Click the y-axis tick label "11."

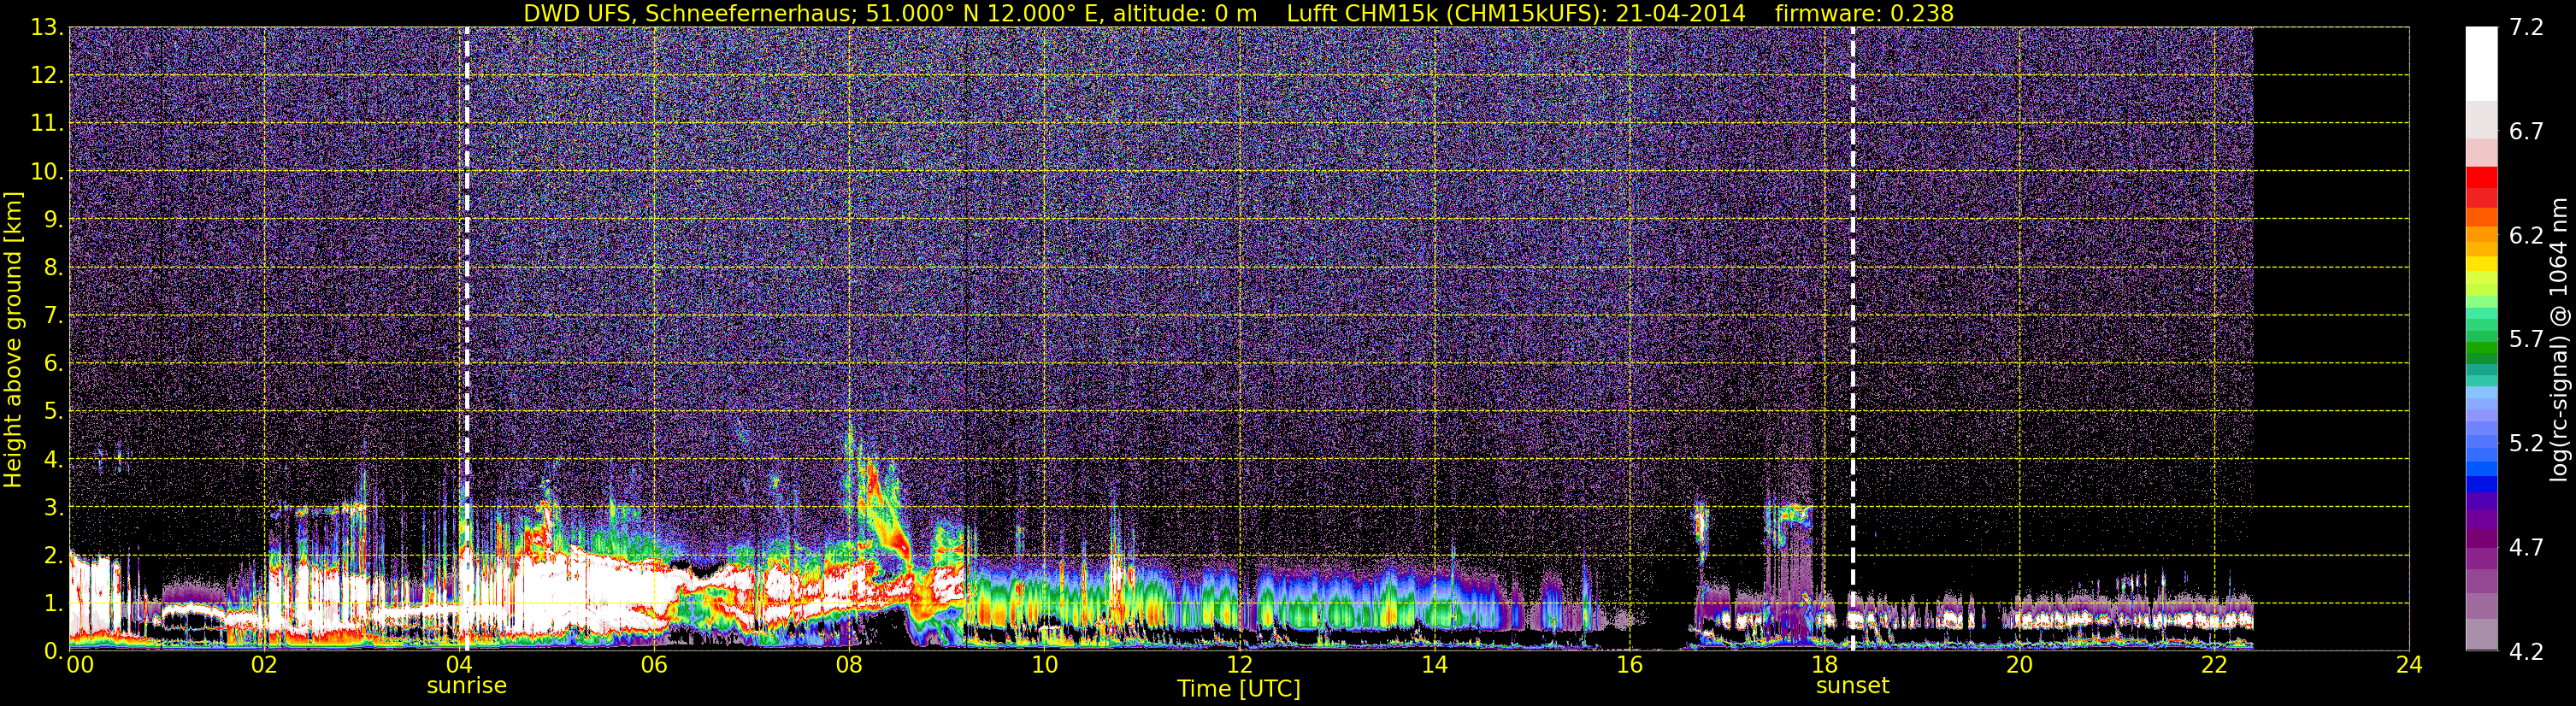point(46,124)
